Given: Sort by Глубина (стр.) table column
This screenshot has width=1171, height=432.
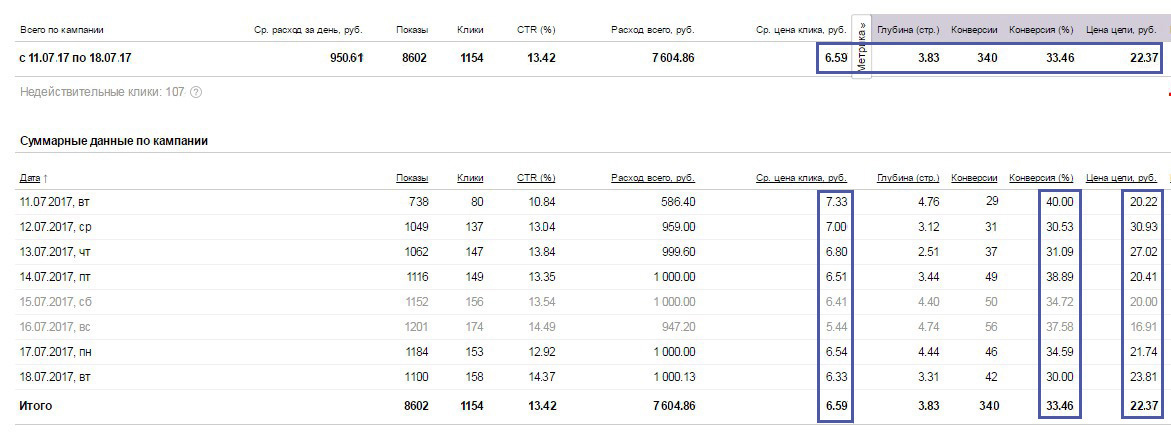Looking at the screenshot, I should pos(907,178).
